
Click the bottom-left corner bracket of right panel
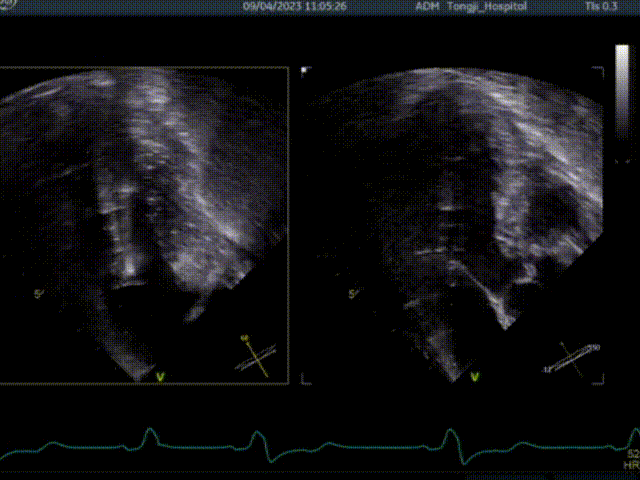(x=305, y=380)
